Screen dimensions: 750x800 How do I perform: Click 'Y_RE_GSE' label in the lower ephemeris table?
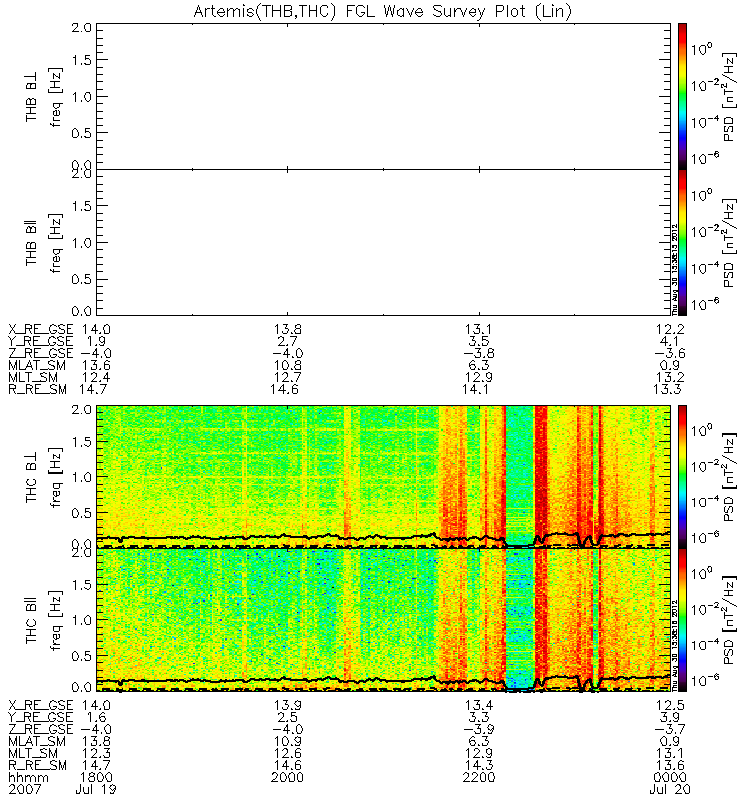41,717
